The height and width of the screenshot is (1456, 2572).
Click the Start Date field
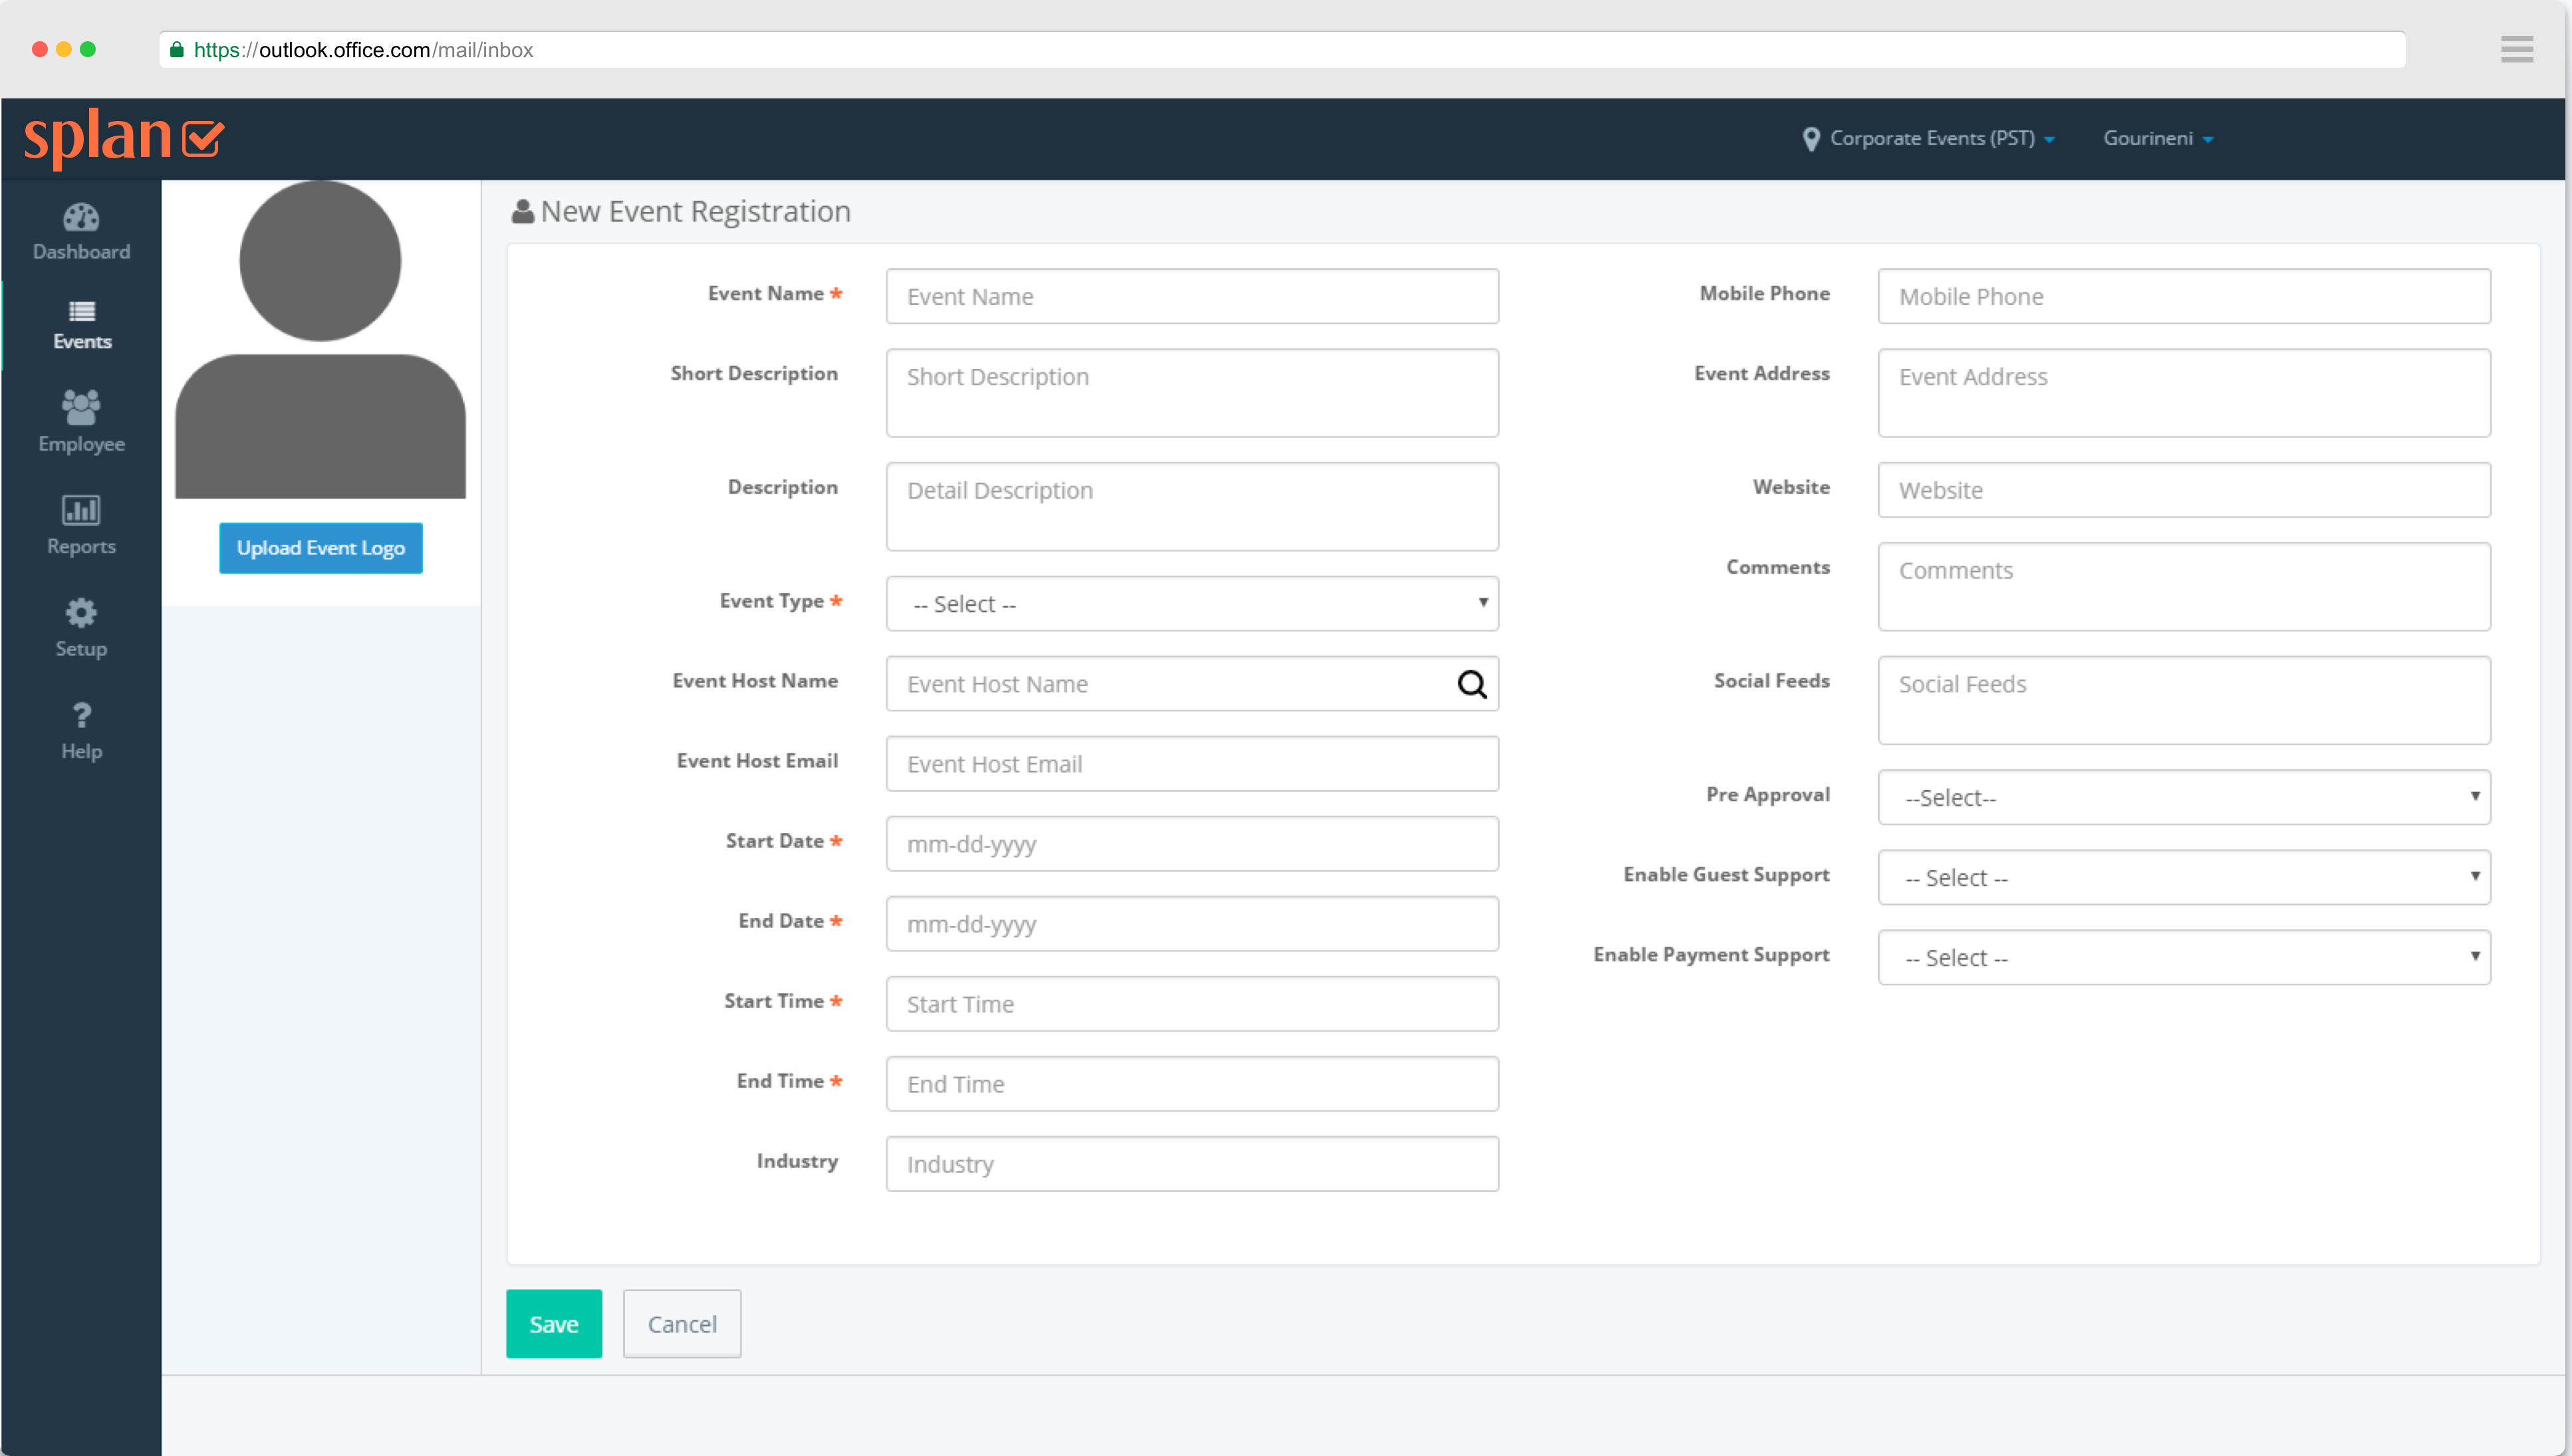(x=1191, y=843)
